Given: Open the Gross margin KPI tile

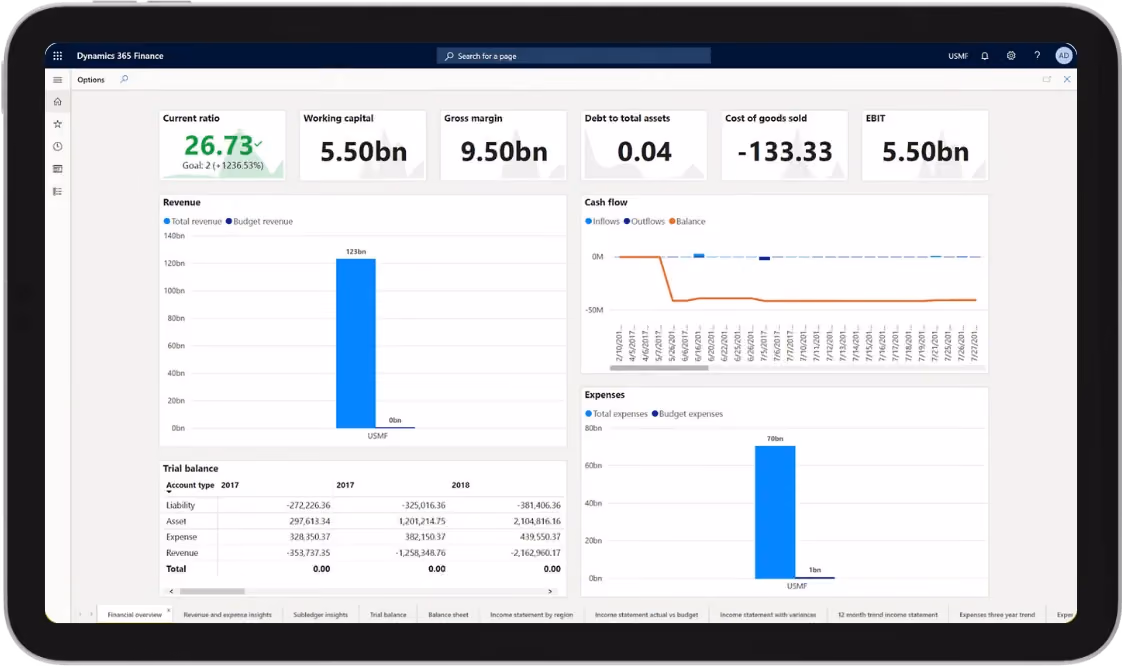Looking at the screenshot, I should pos(503,145).
